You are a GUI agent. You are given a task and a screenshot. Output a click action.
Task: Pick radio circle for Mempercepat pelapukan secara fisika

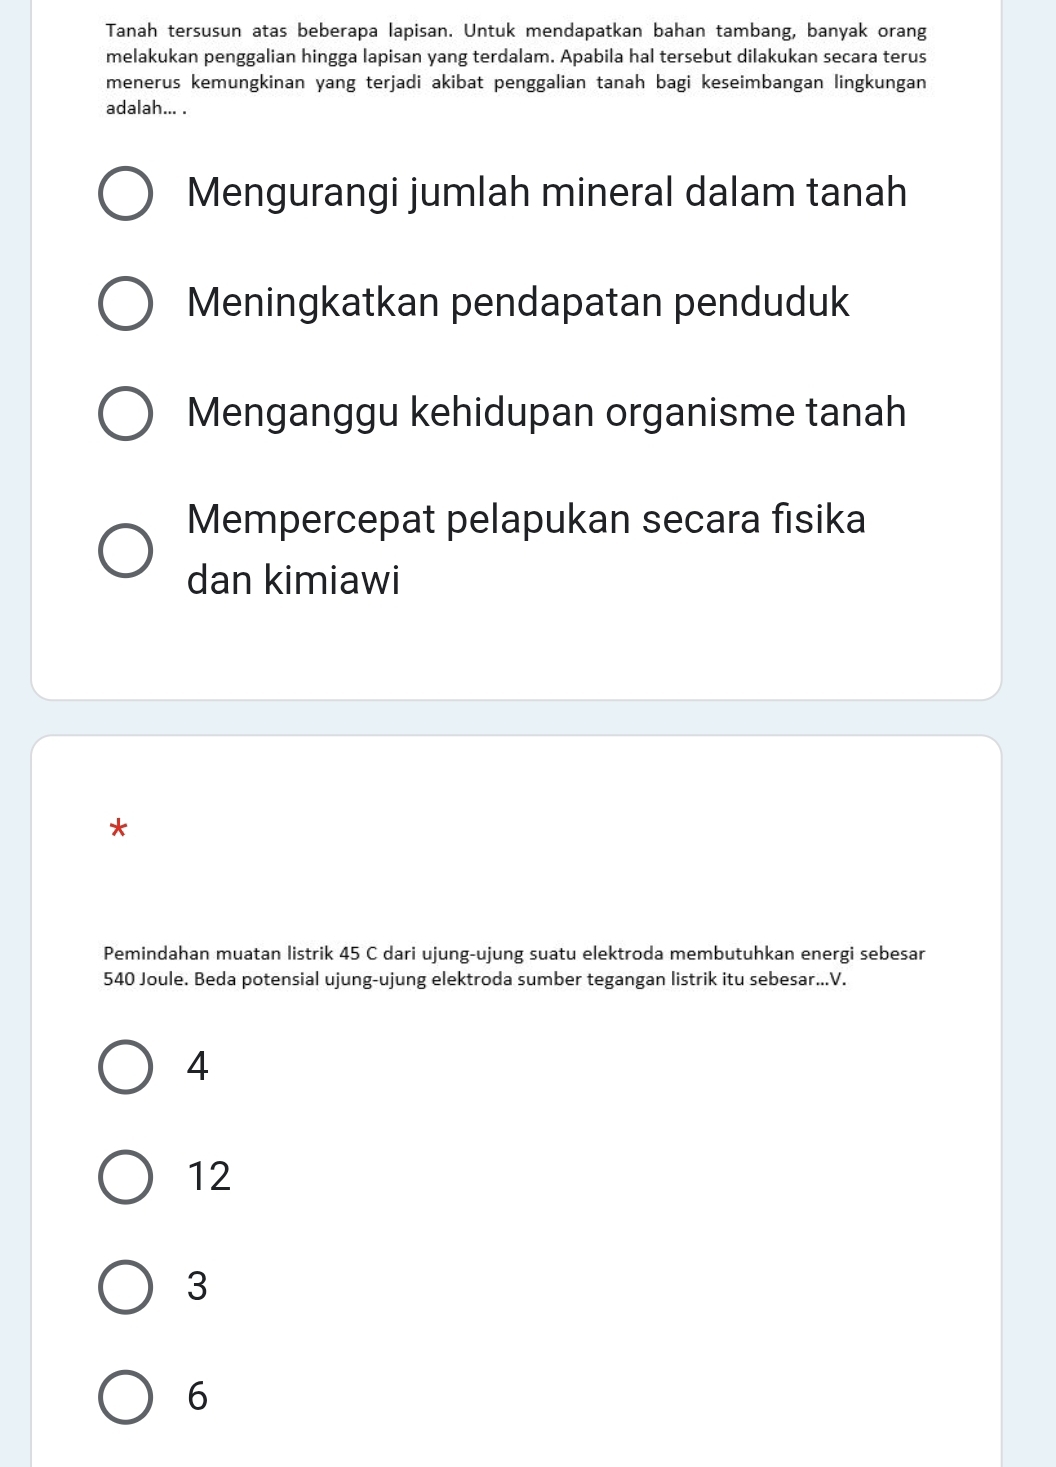pyautogui.click(x=126, y=551)
